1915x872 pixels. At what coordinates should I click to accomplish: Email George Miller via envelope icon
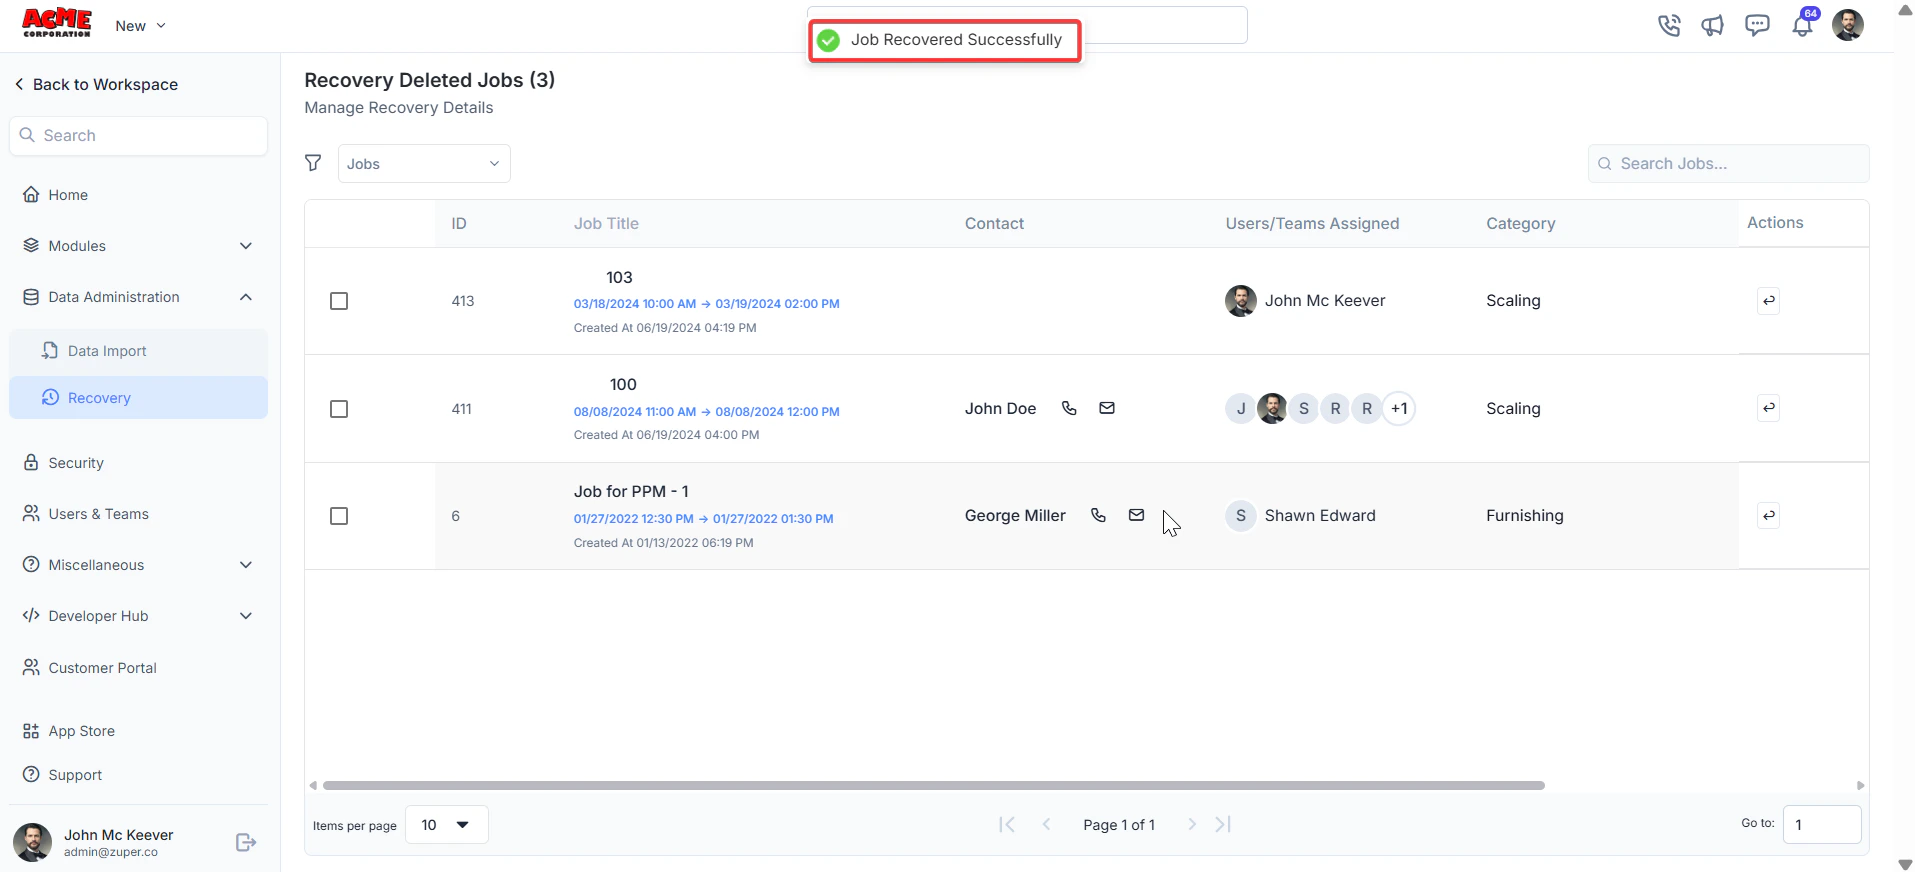[x=1136, y=515]
